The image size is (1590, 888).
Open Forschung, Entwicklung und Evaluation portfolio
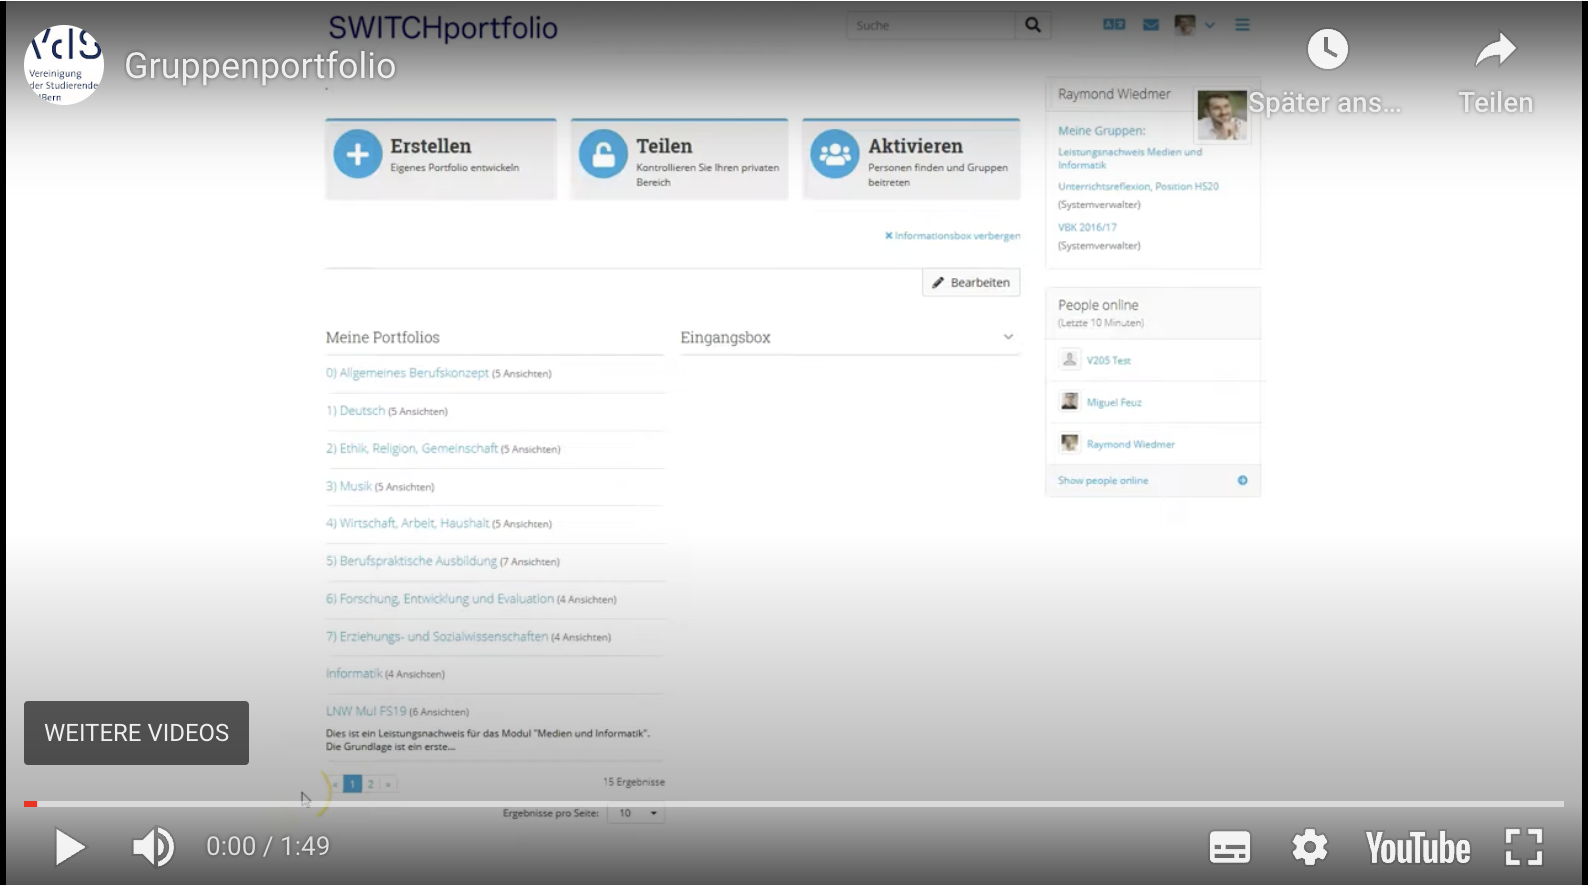point(440,599)
